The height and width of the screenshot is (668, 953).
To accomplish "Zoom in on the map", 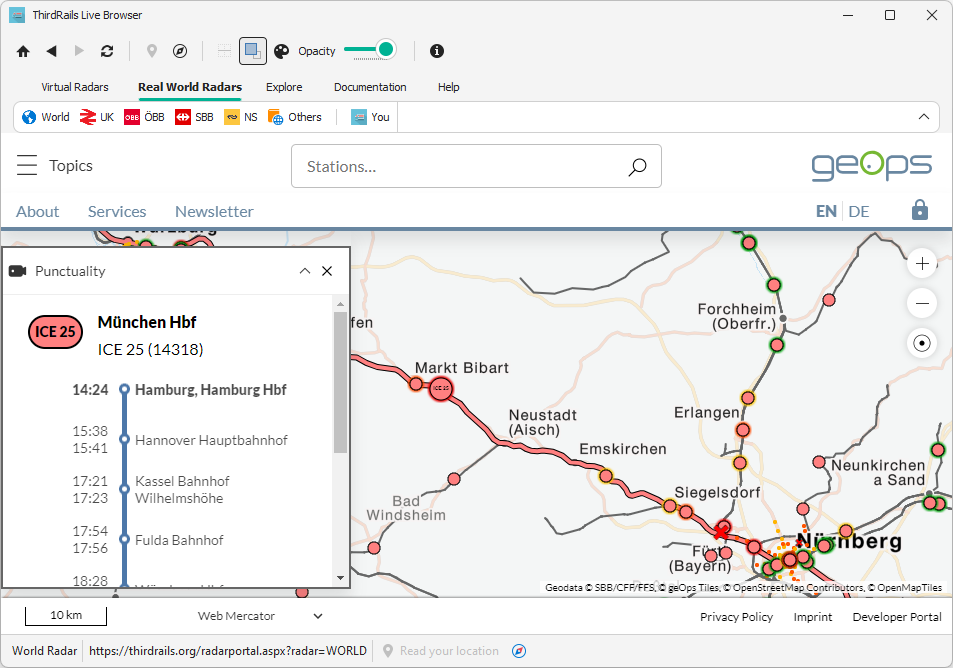I will pos(922,264).
